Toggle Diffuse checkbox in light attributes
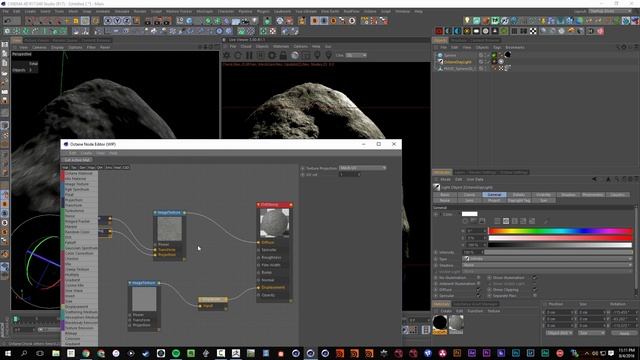Screen dimensions: 640x360 point(478,290)
